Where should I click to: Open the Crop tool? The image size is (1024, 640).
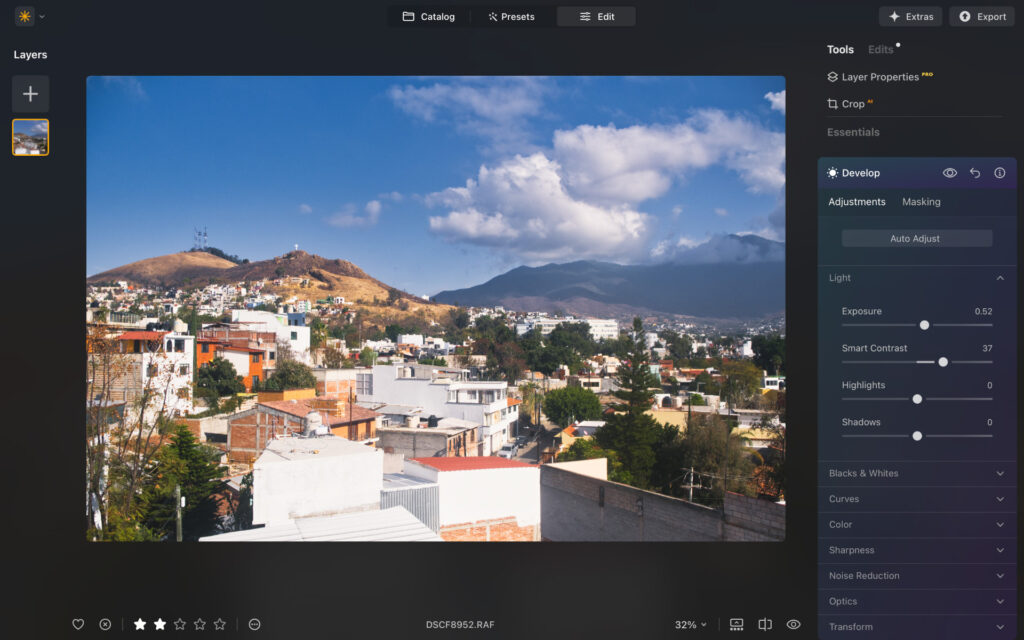pos(851,103)
